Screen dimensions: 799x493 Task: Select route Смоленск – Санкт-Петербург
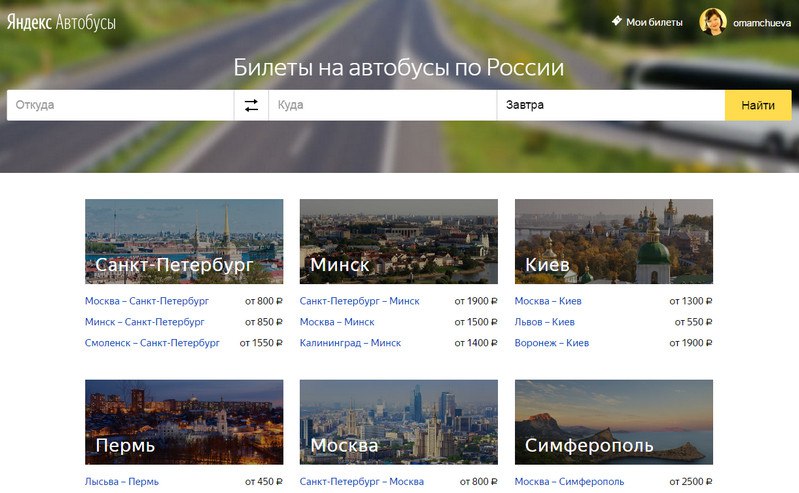tap(152, 343)
